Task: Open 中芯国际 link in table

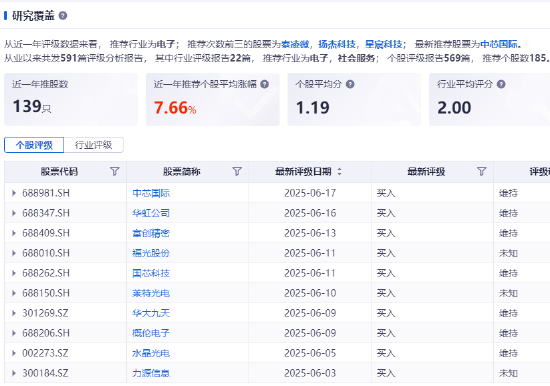Action: 151,193
